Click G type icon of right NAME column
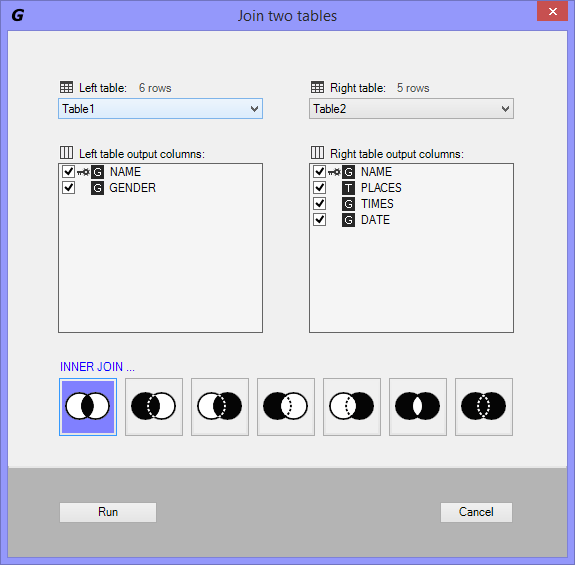The width and height of the screenshot is (575, 565). (x=348, y=172)
